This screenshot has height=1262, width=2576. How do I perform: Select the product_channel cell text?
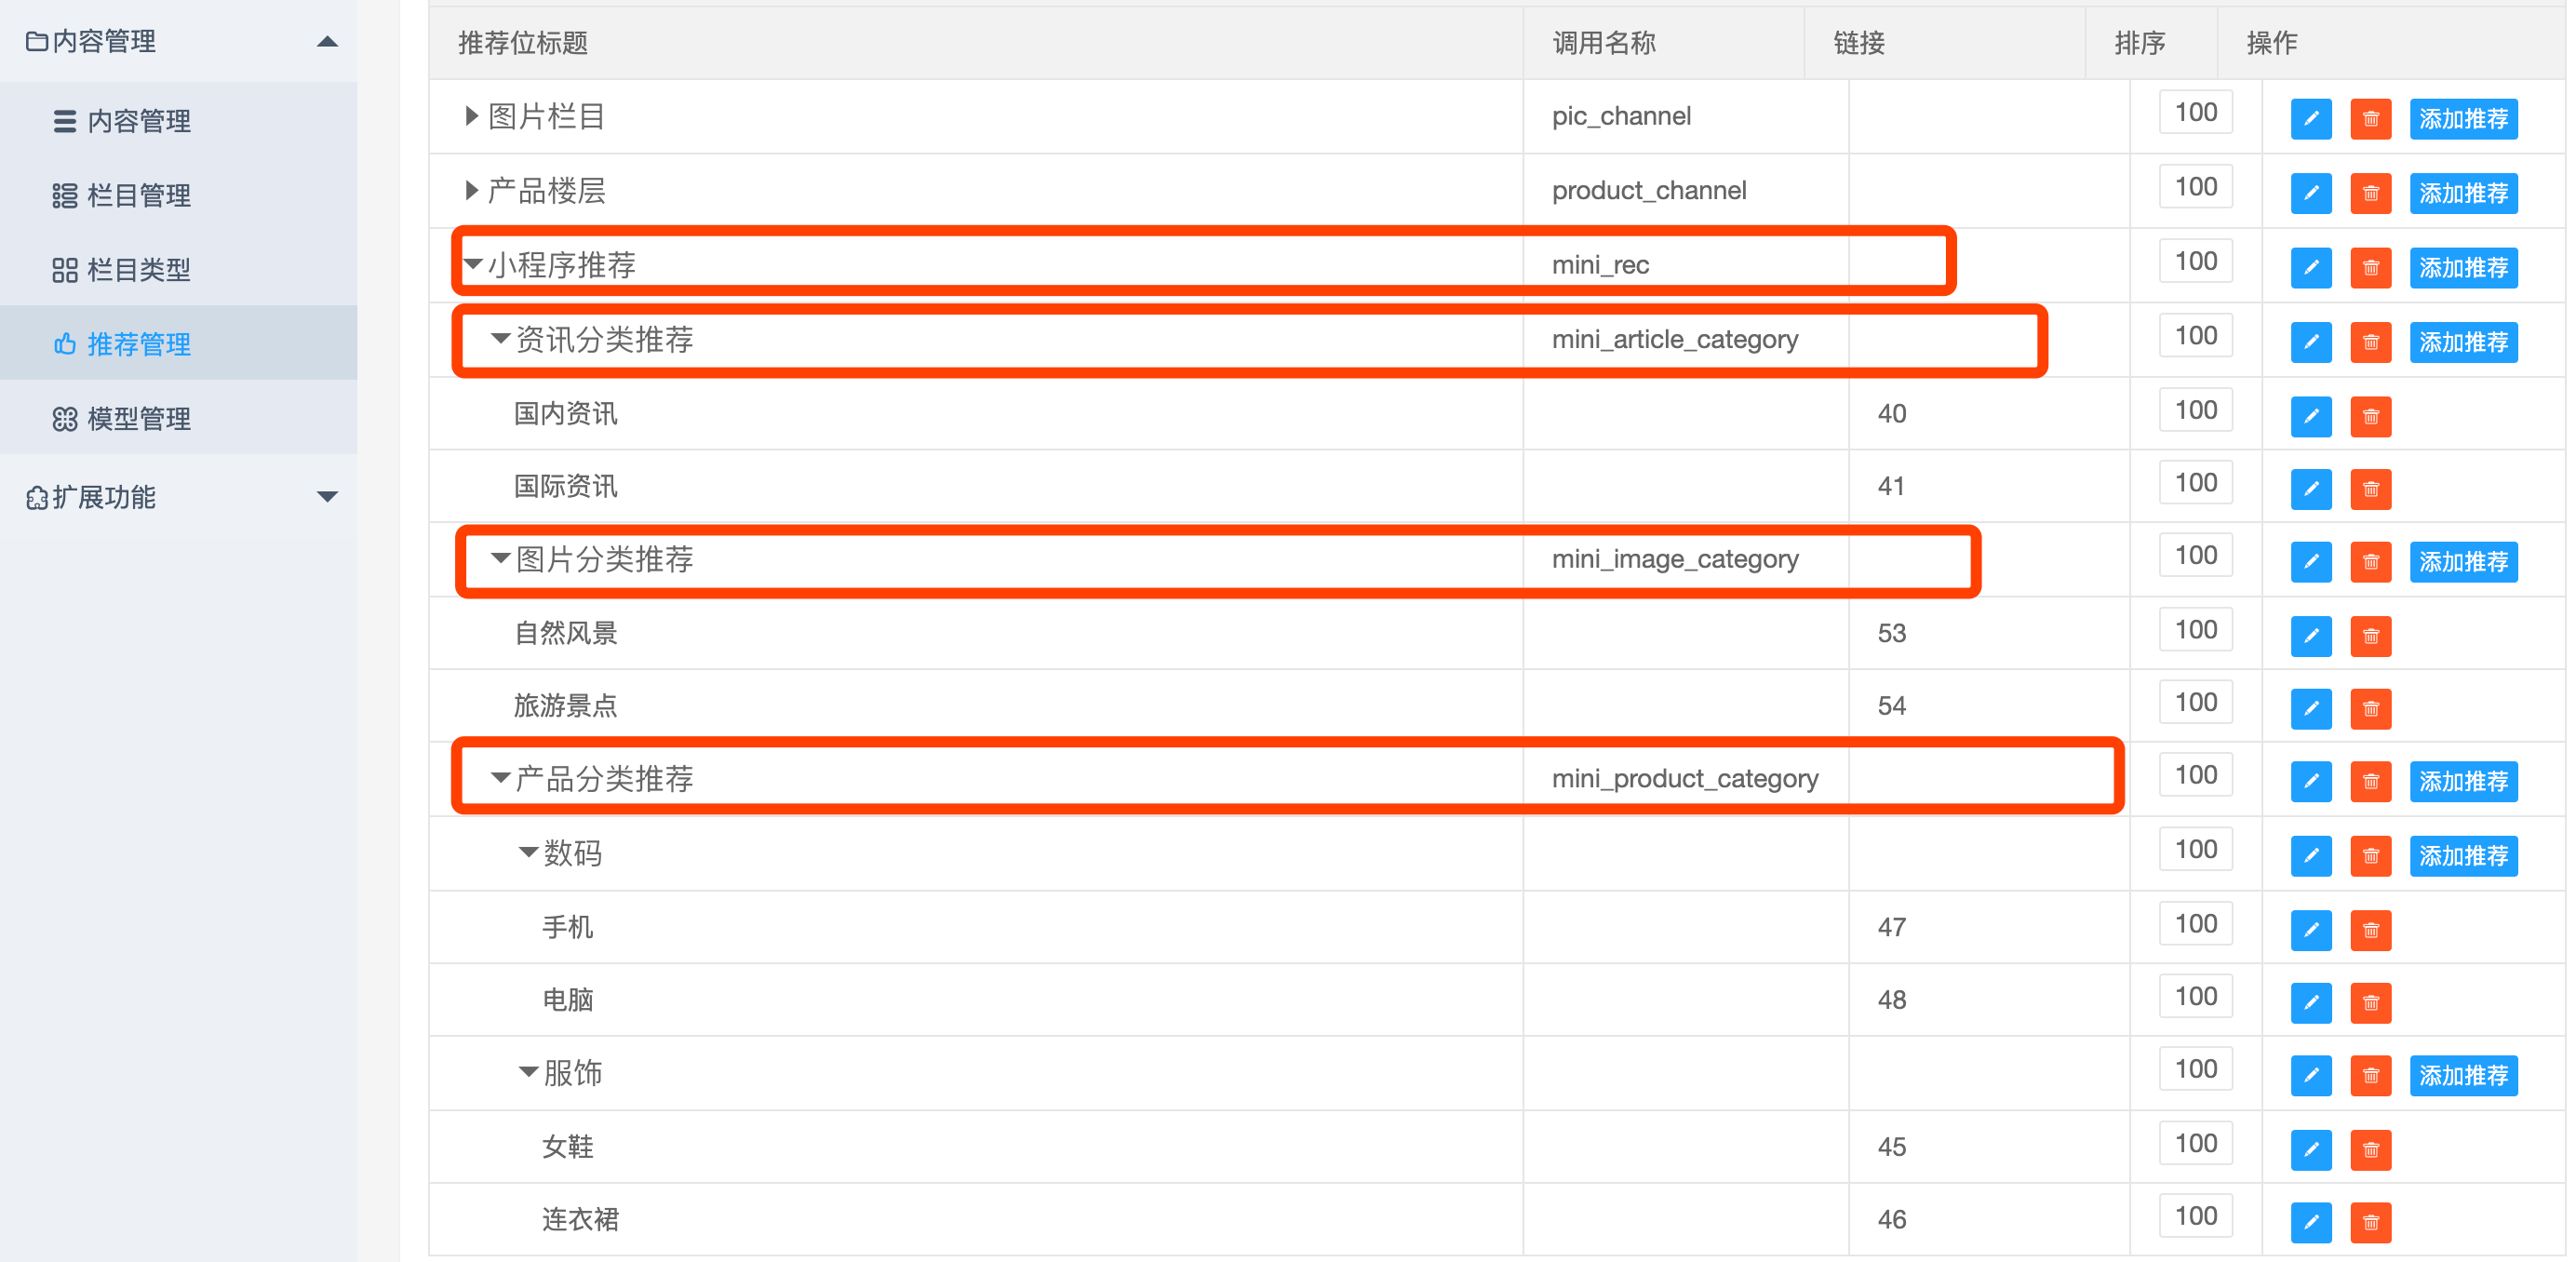pyautogui.click(x=1649, y=190)
